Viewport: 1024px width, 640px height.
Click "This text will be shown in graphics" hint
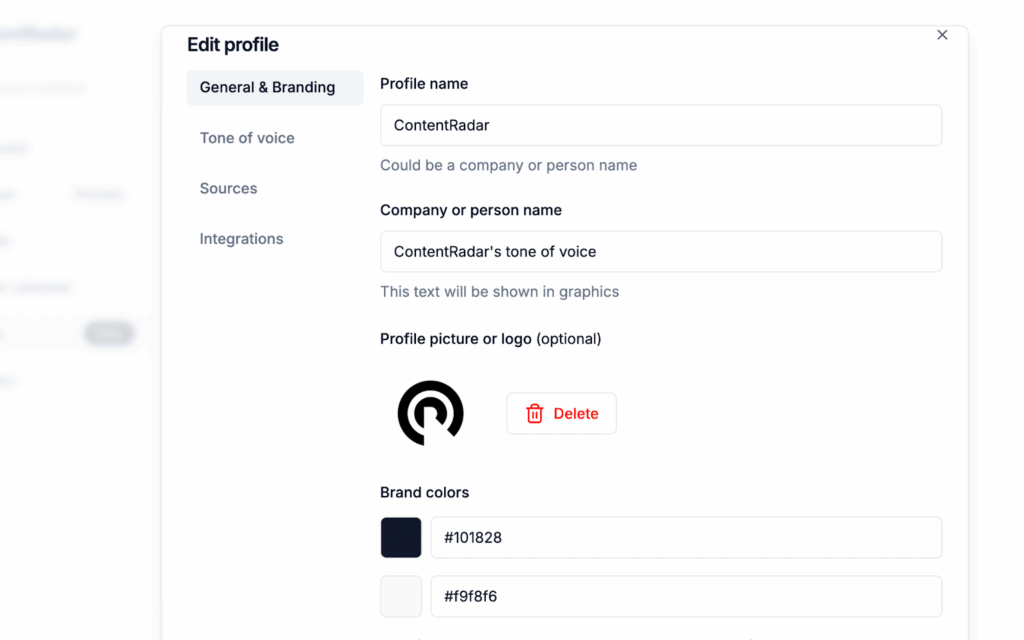coord(499,292)
